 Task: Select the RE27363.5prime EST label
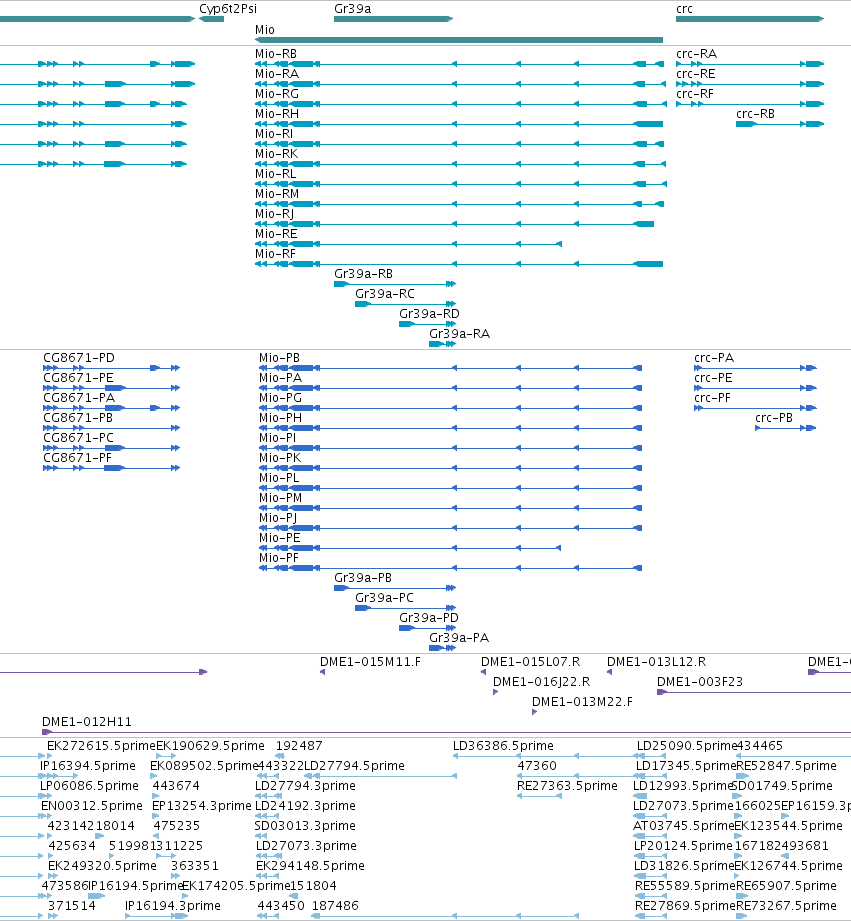click(x=567, y=786)
